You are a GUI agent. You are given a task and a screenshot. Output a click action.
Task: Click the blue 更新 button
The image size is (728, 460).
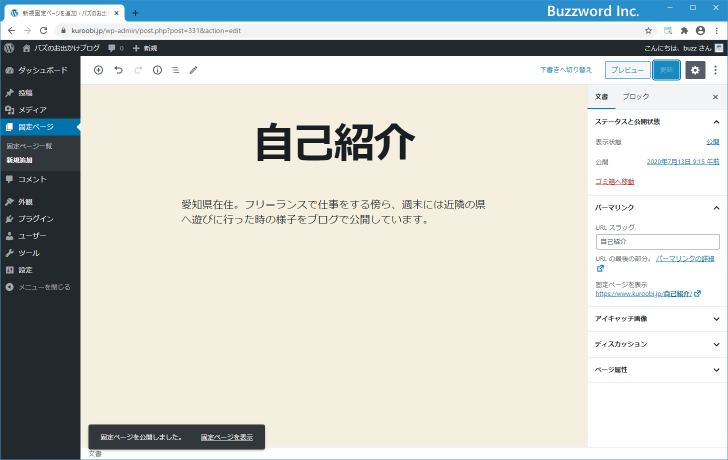pyautogui.click(x=666, y=70)
